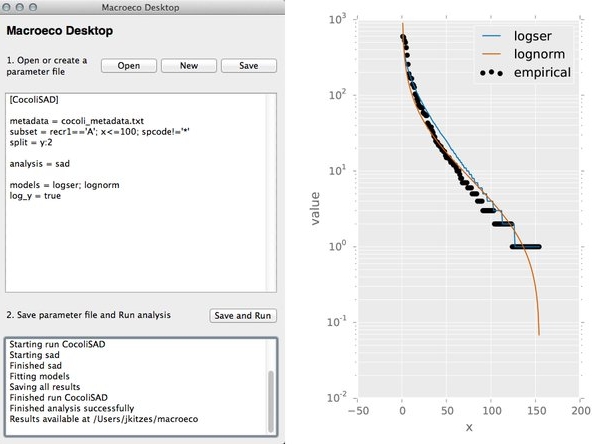Viewport: 592px width, 444px height.
Task: Click the log_y = true line
Action: coord(35,196)
